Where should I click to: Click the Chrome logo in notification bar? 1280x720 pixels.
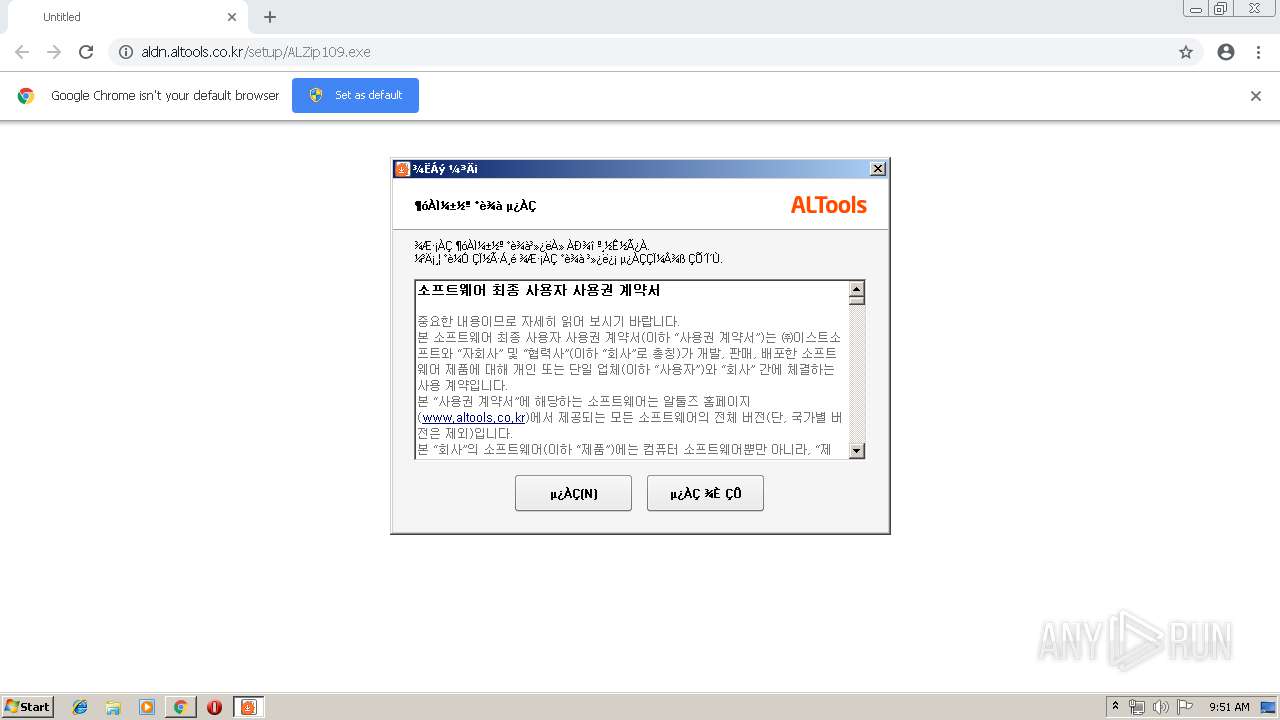[x=26, y=96]
